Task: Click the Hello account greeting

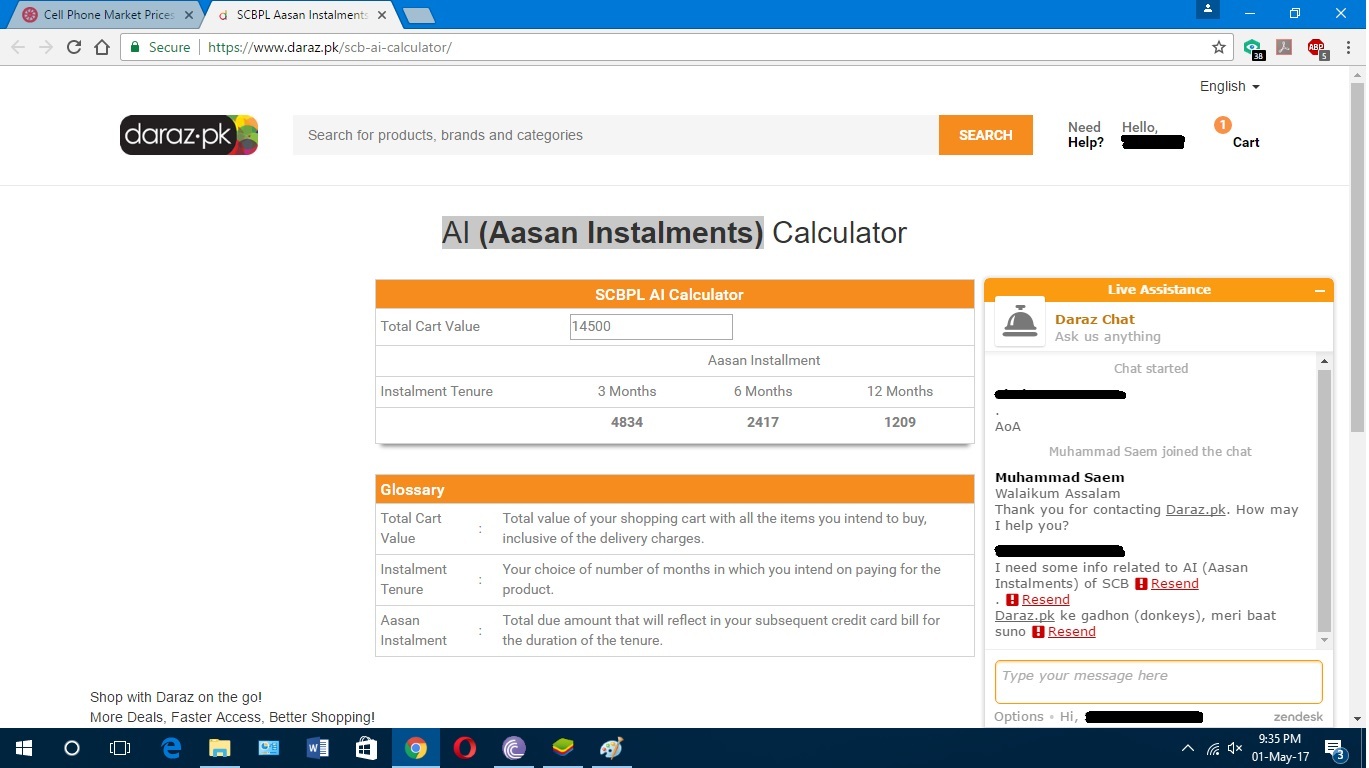Action: (x=1152, y=135)
